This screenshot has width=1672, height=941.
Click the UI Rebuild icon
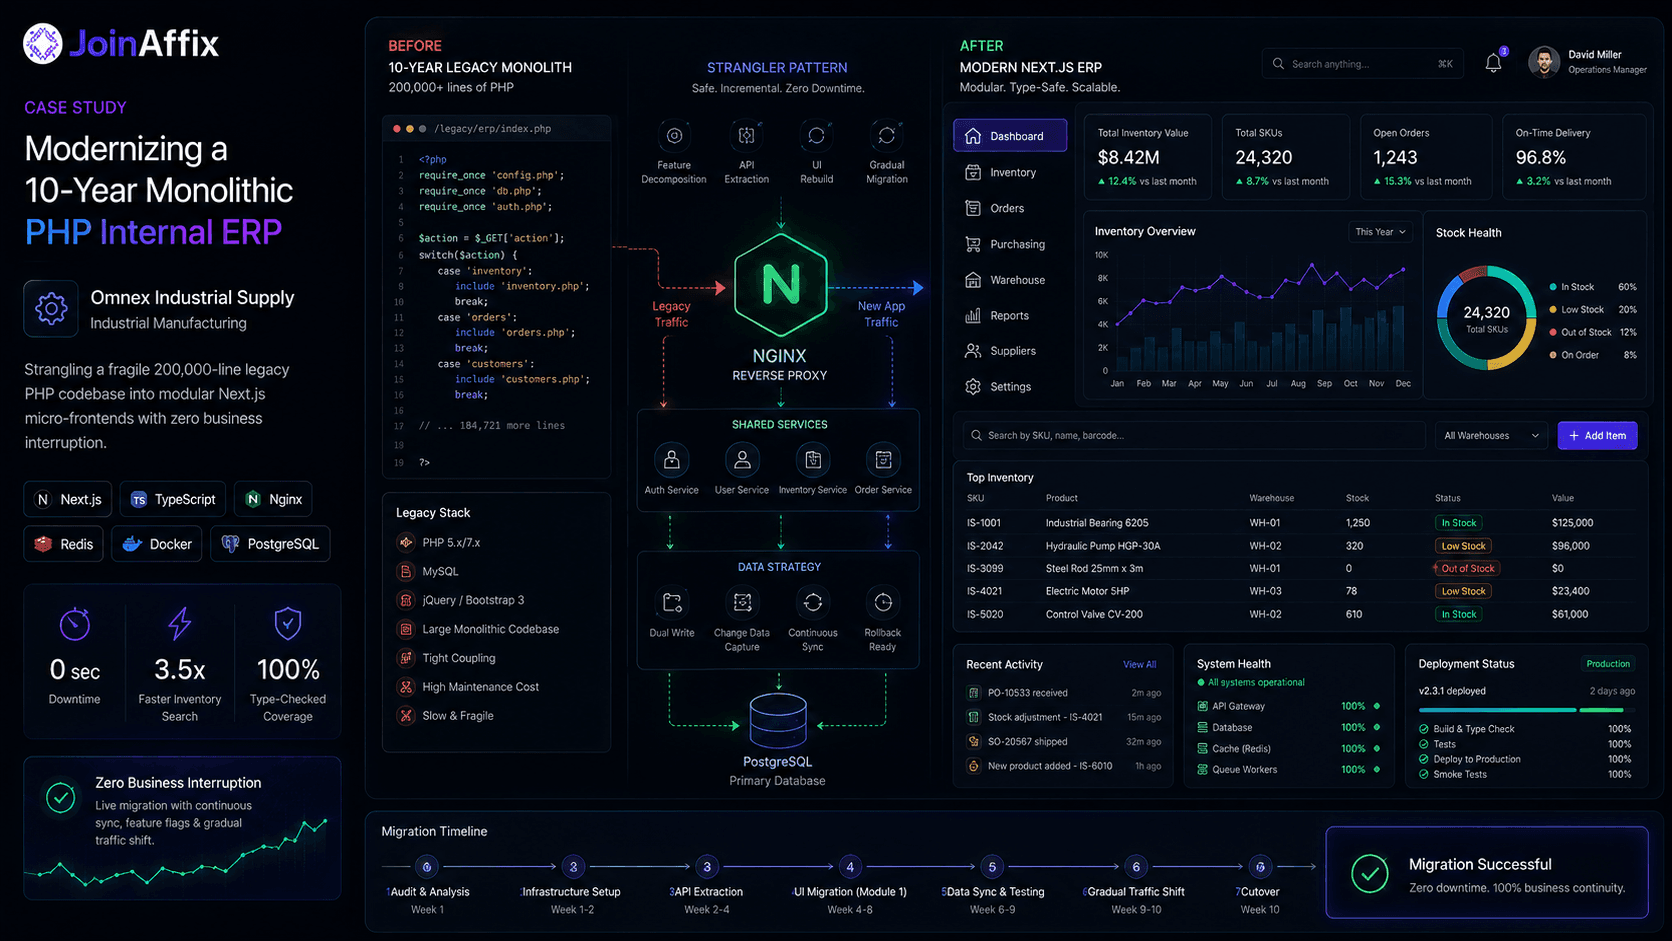click(x=816, y=136)
